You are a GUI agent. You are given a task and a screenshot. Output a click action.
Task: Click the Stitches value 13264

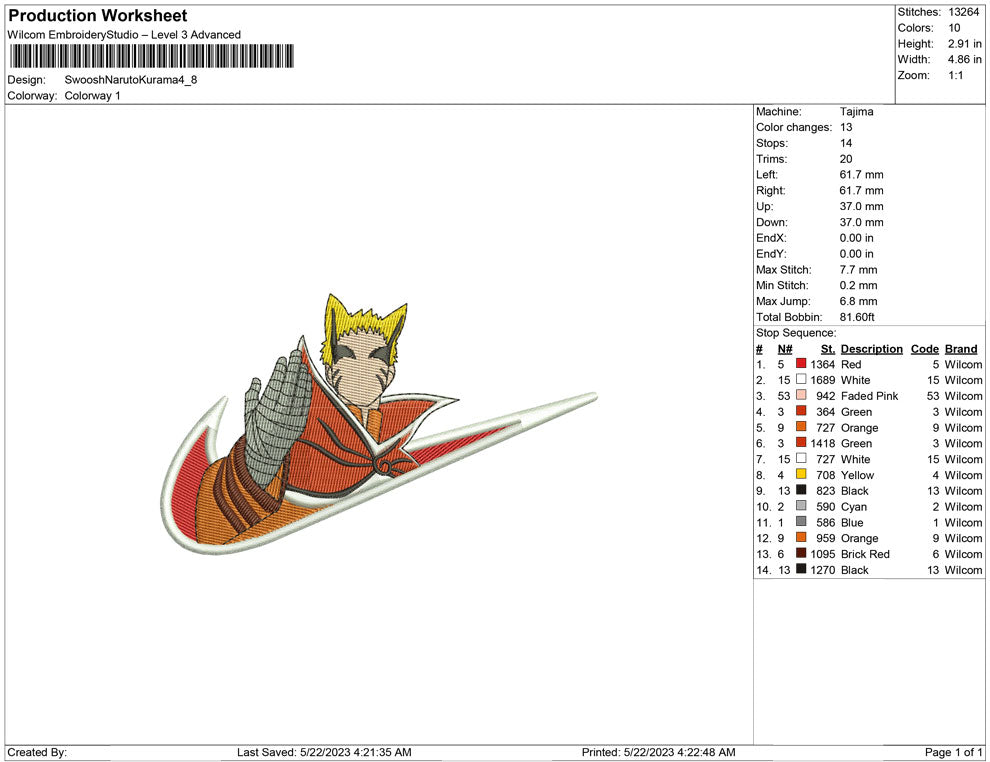coord(963,12)
